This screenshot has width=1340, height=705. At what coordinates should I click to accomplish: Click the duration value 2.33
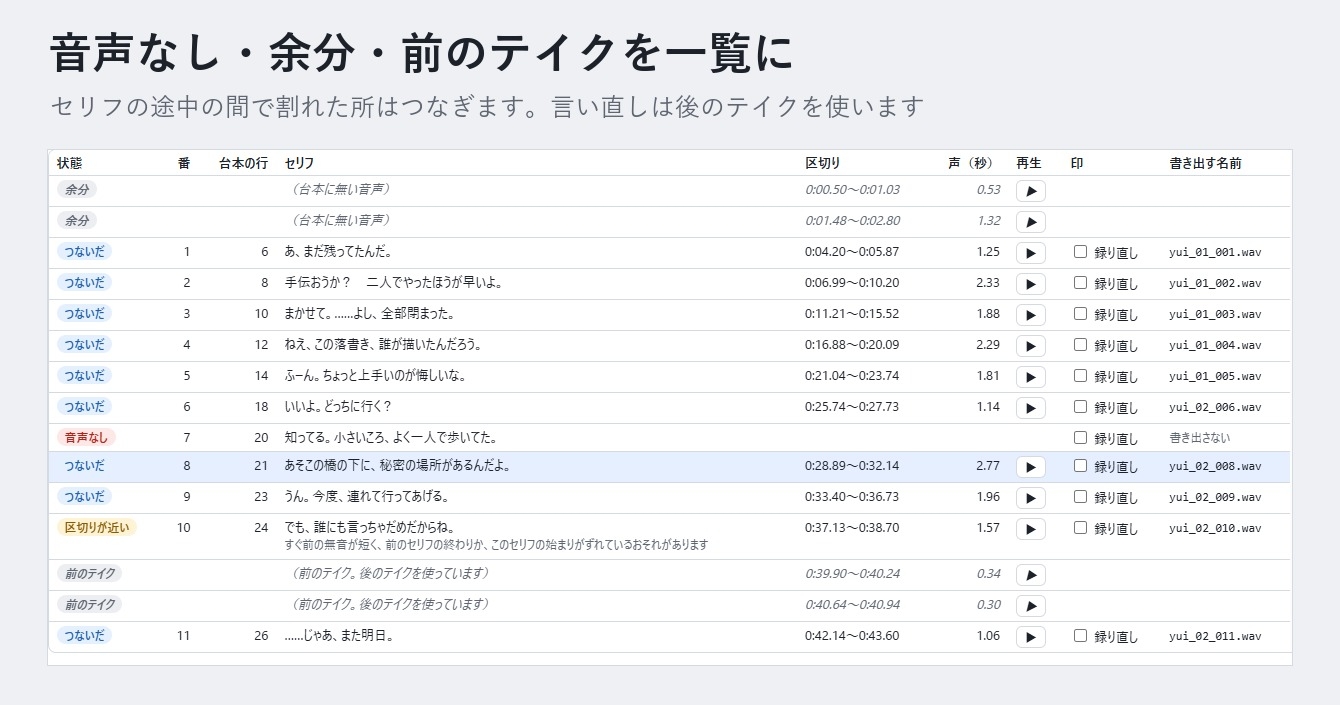[x=988, y=283]
